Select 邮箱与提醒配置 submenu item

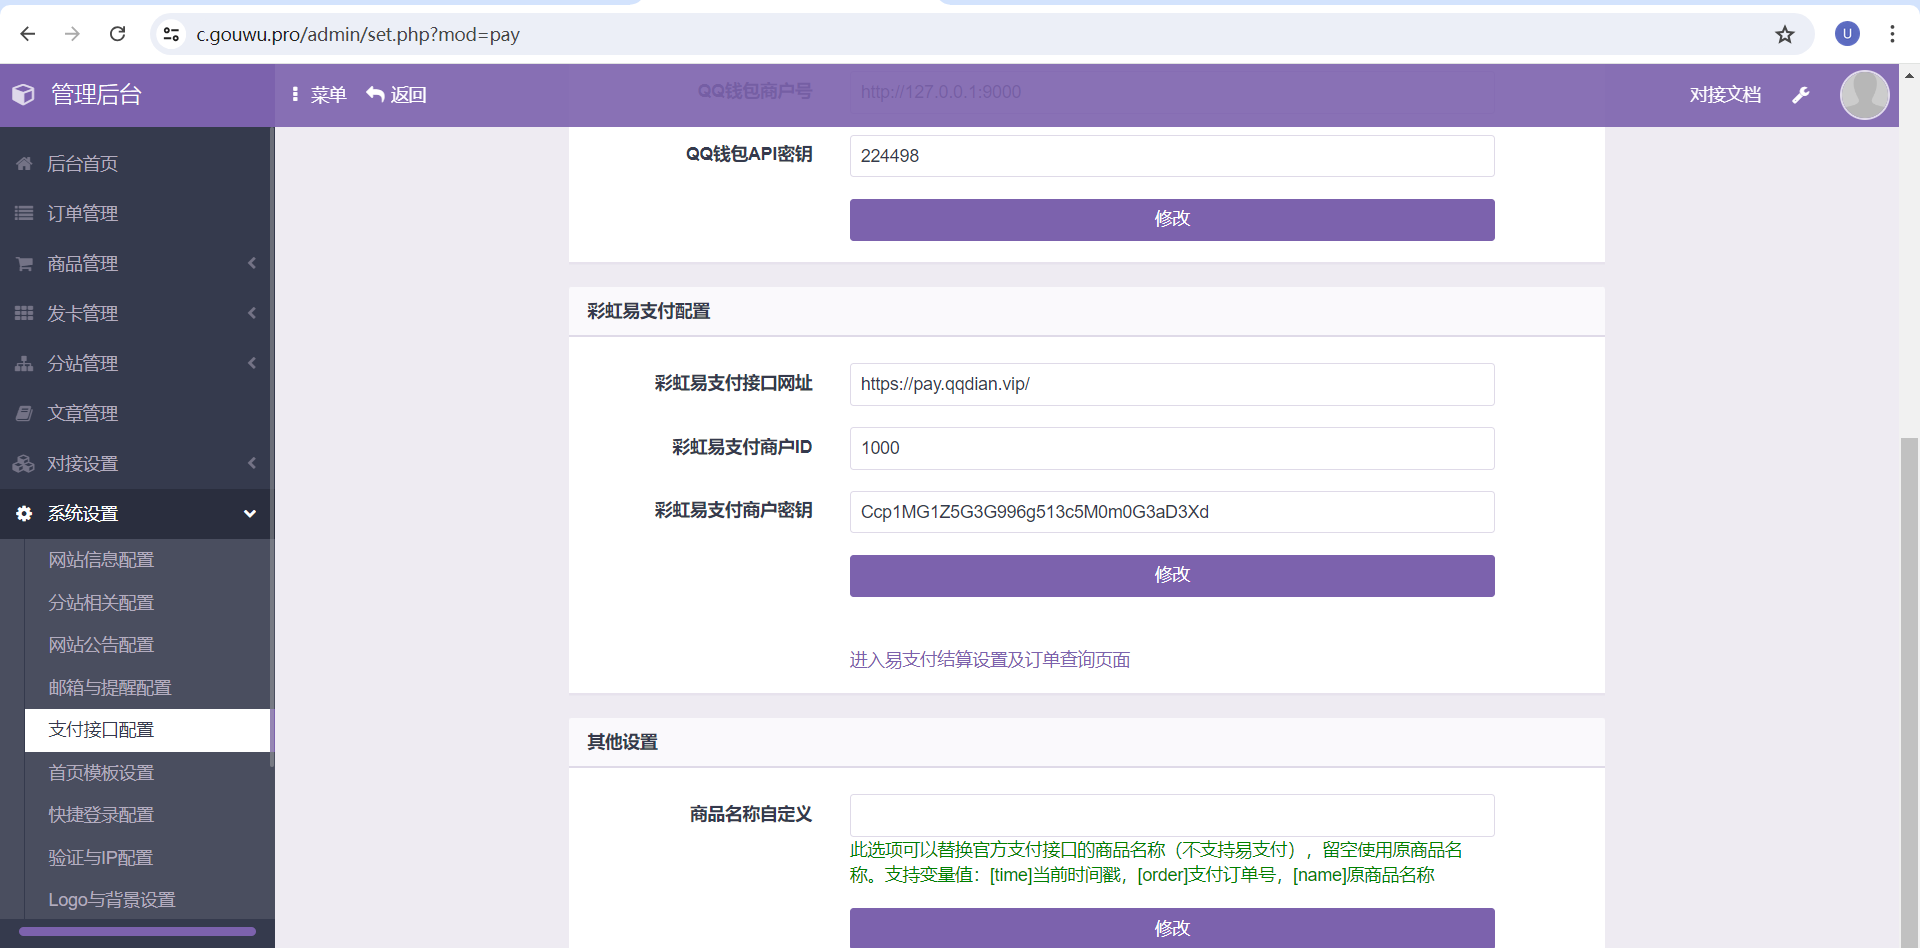tap(110, 688)
